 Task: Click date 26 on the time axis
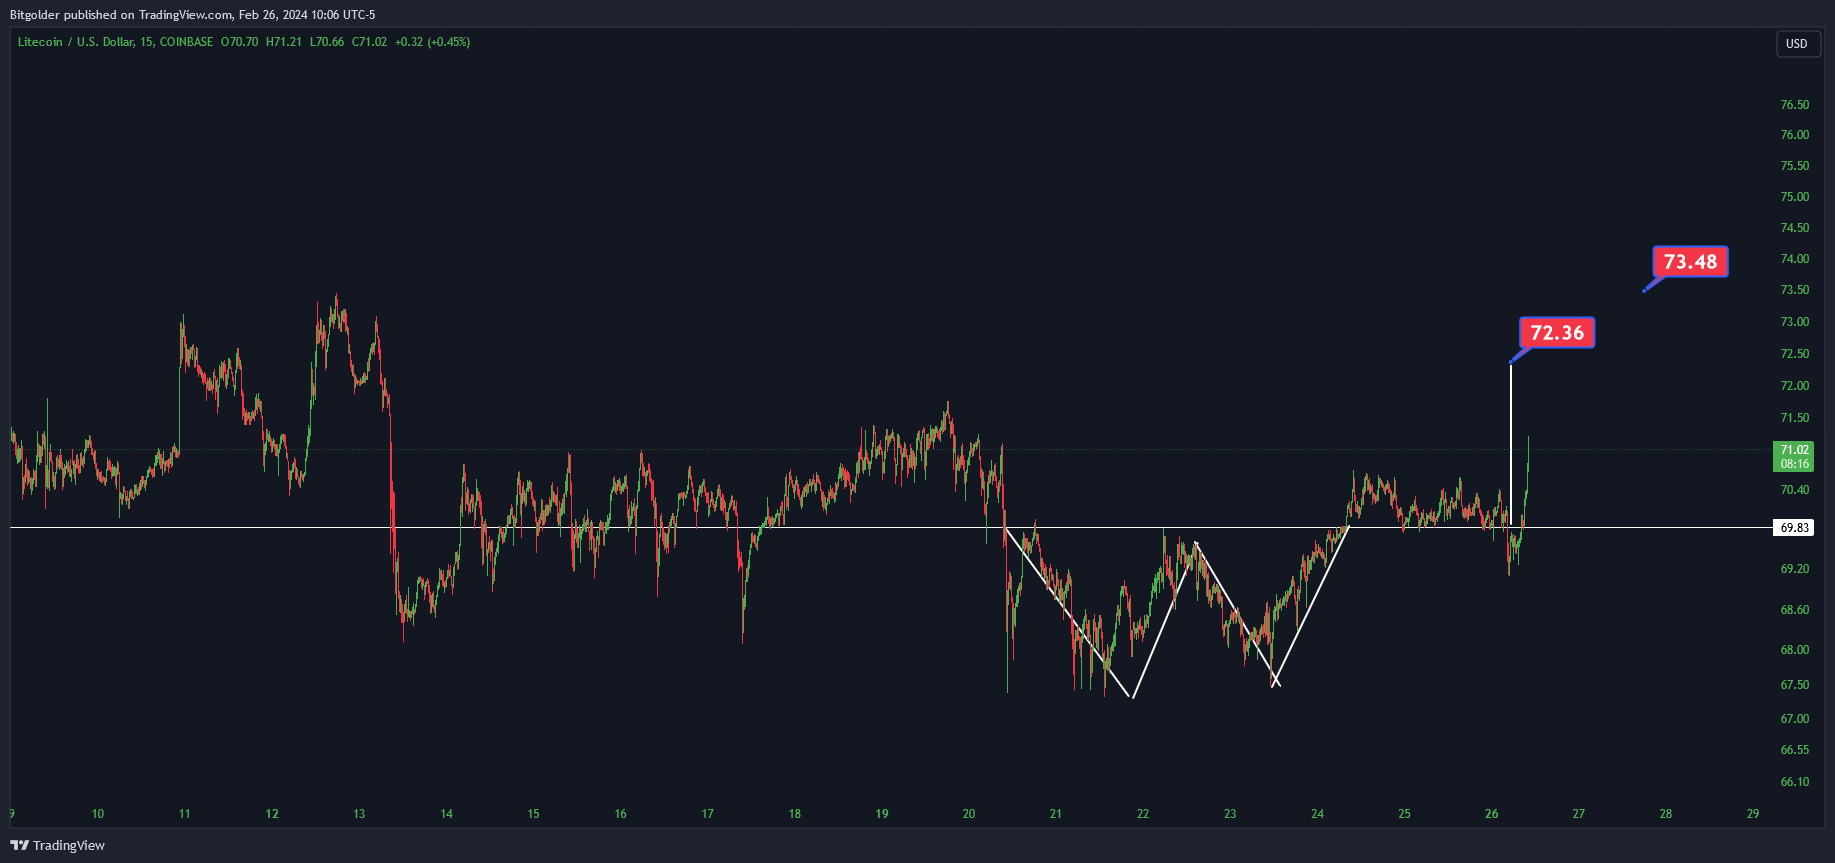click(1492, 814)
